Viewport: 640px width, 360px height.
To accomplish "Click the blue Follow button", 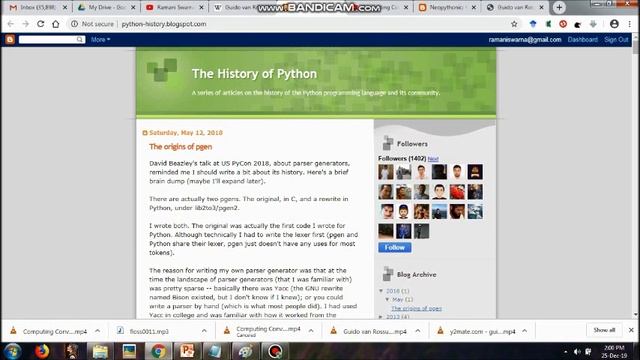I will click(x=395, y=247).
